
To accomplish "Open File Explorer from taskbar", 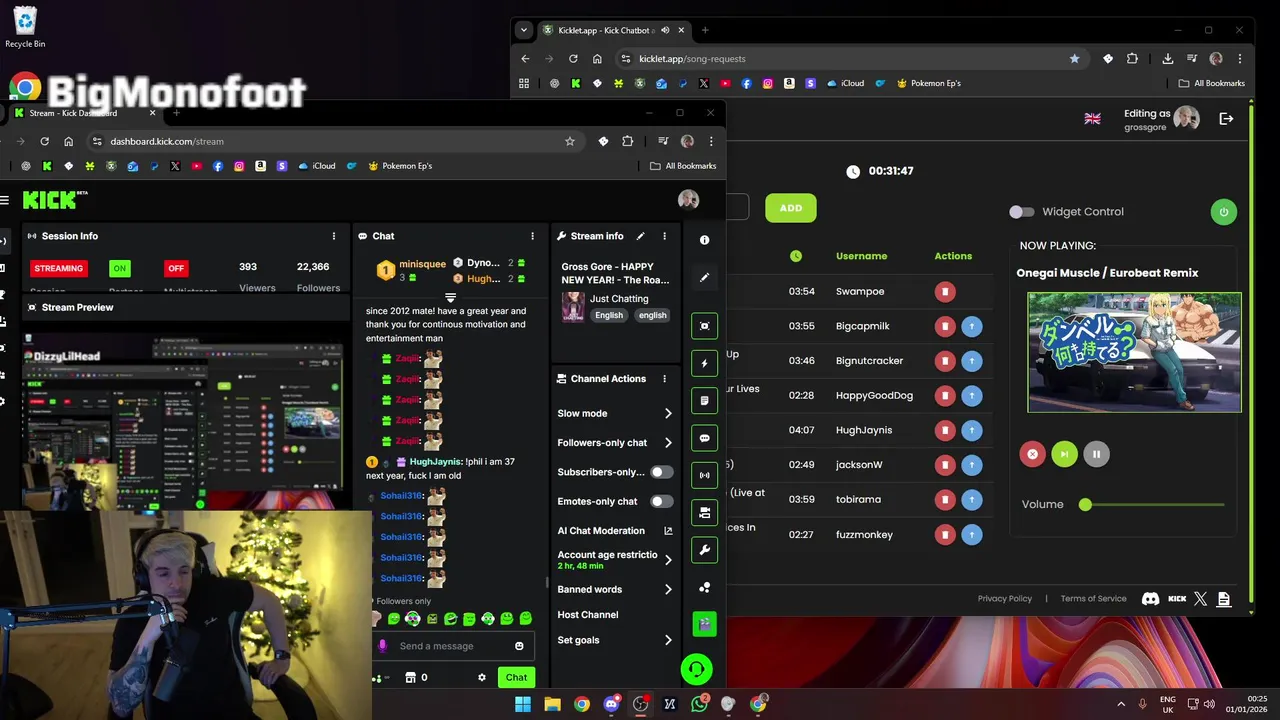I will [x=552, y=704].
